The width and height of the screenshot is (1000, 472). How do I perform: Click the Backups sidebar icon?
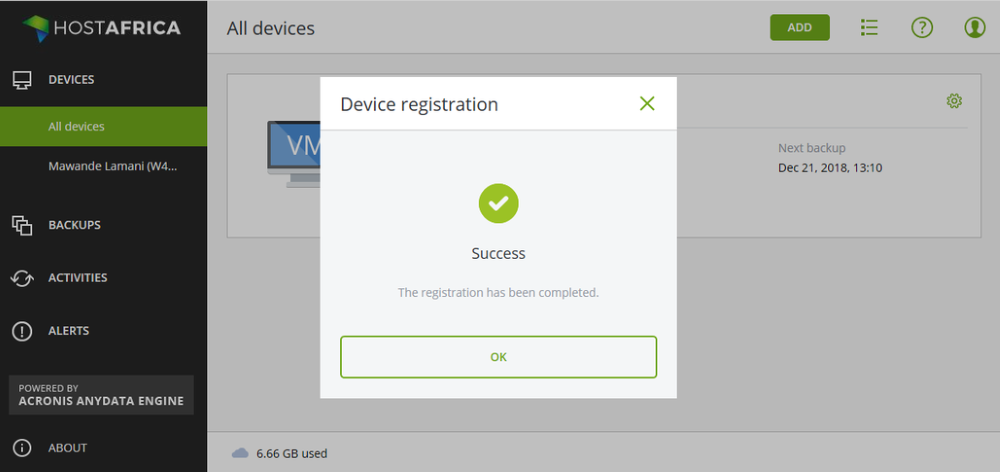coord(22,225)
